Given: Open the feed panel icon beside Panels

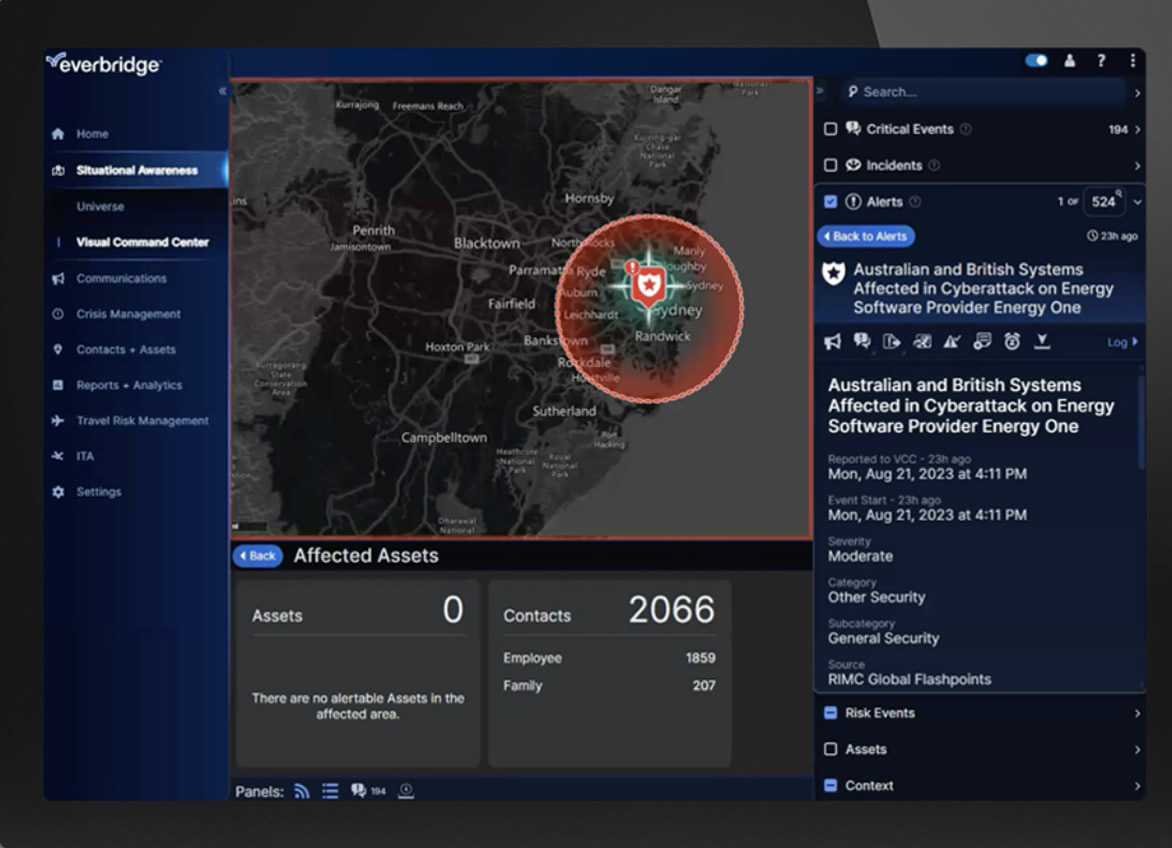Looking at the screenshot, I should click(301, 791).
